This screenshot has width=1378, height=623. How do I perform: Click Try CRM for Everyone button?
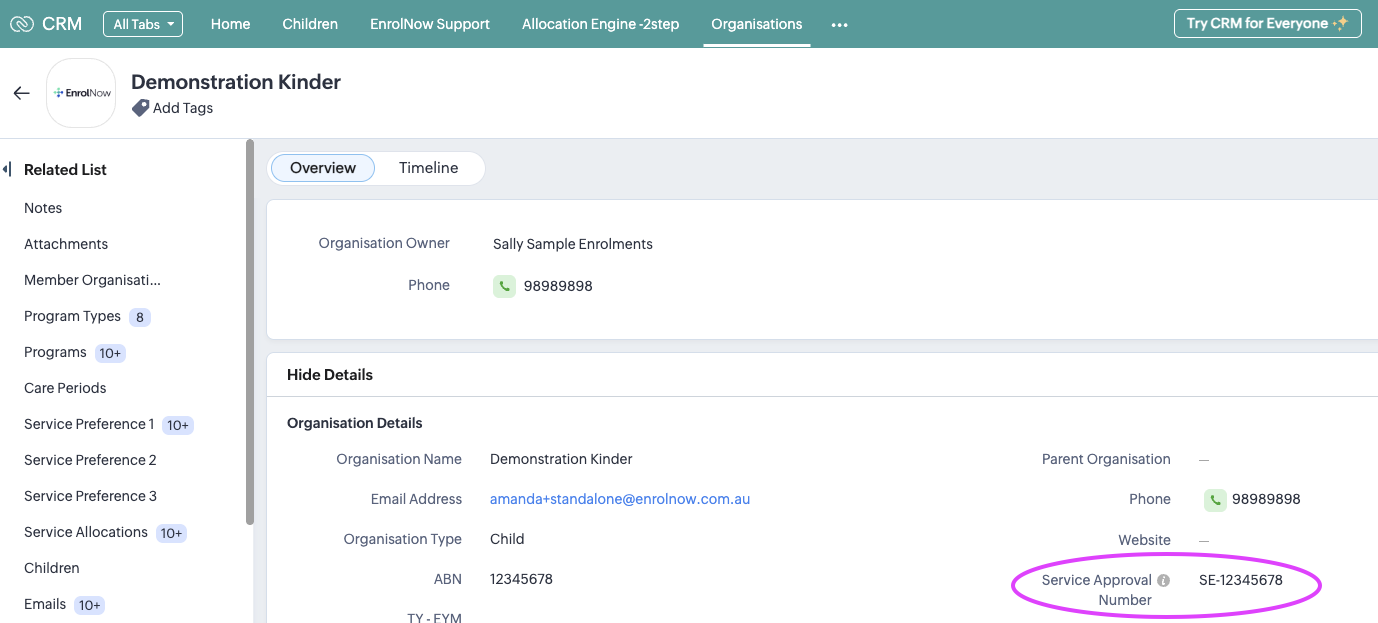tap(1267, 24)
